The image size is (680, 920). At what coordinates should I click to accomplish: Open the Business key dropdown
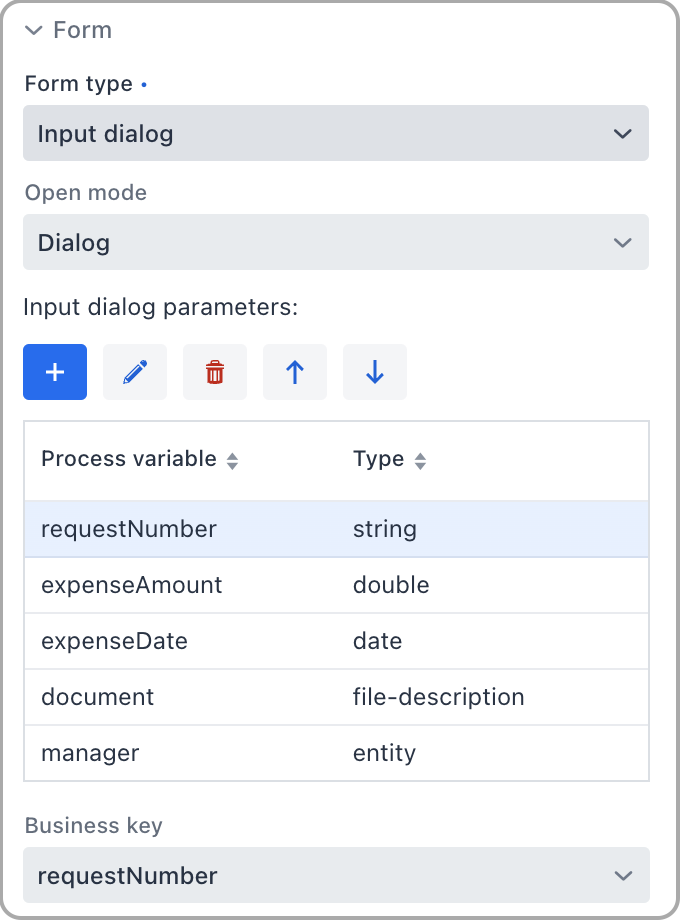[336, 876]
